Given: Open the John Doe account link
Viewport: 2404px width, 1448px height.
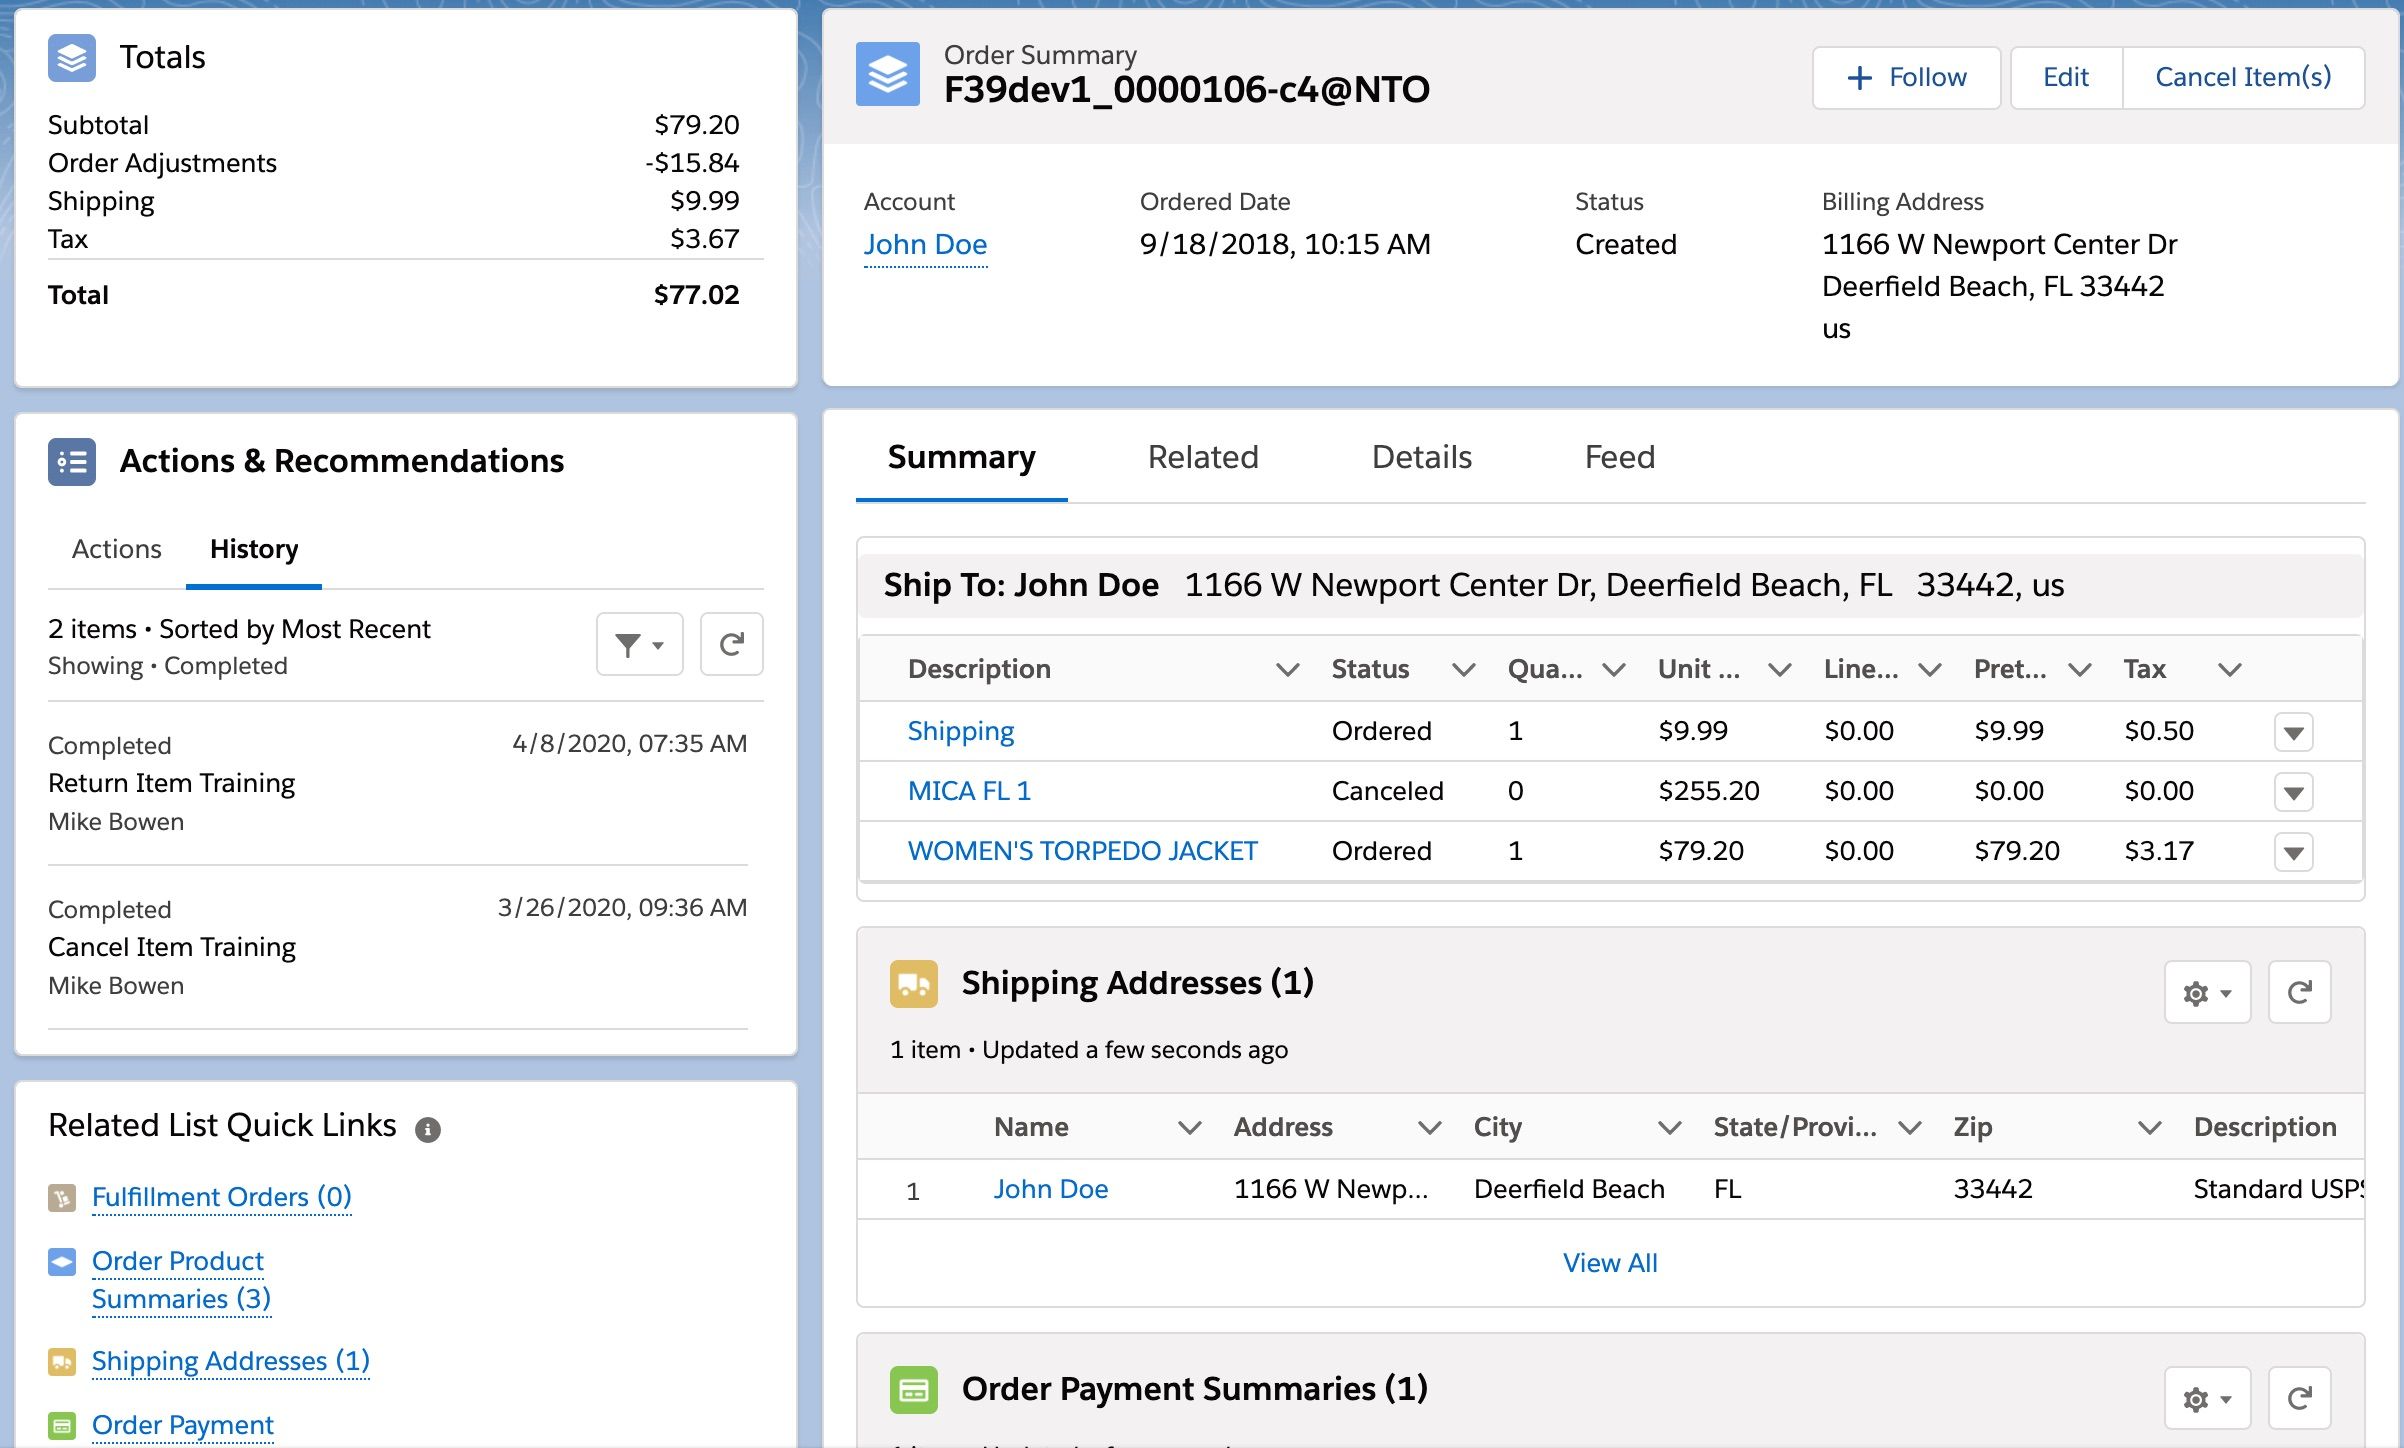Looking at the screenshot, I should tap(925, 244).
